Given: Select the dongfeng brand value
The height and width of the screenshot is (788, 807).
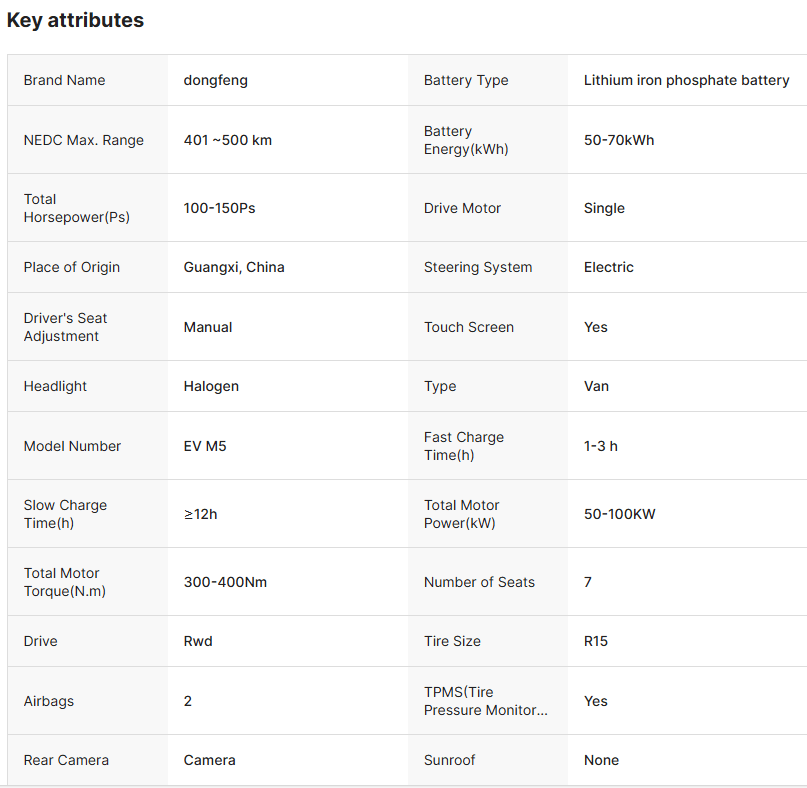Looking at the screenshot, I should (x=215, y=80).
